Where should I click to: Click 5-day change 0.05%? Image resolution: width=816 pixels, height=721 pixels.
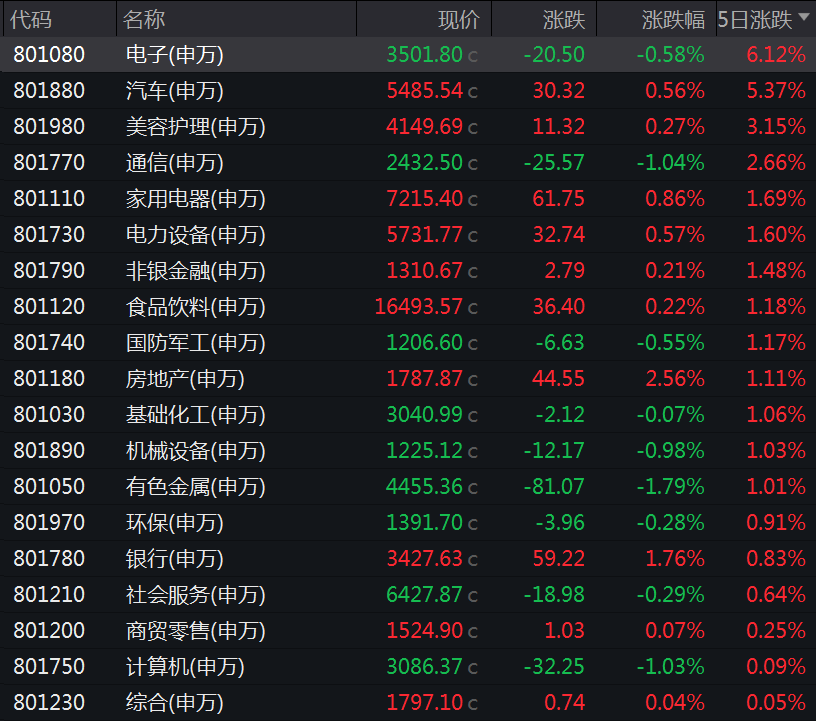[x=776, y=702]
